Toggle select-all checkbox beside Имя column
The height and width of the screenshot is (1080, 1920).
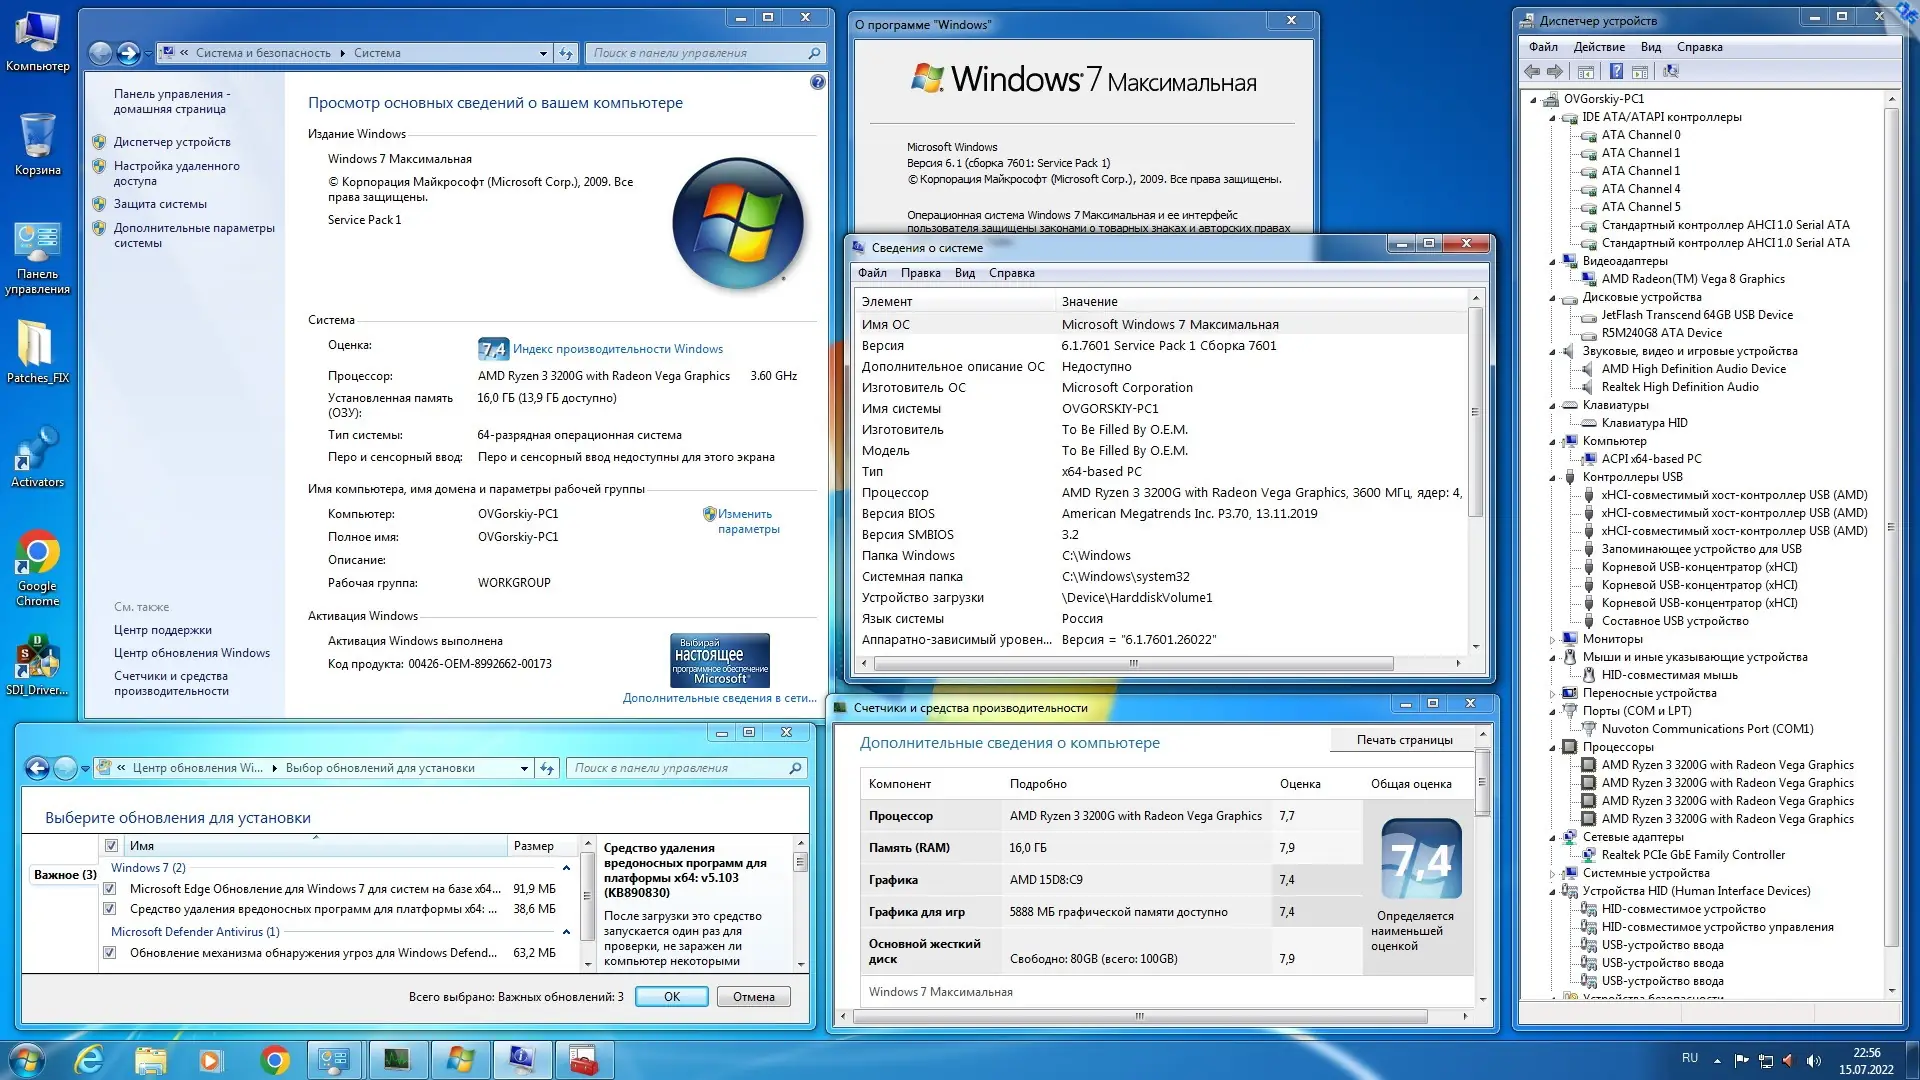tap(111, 846)
